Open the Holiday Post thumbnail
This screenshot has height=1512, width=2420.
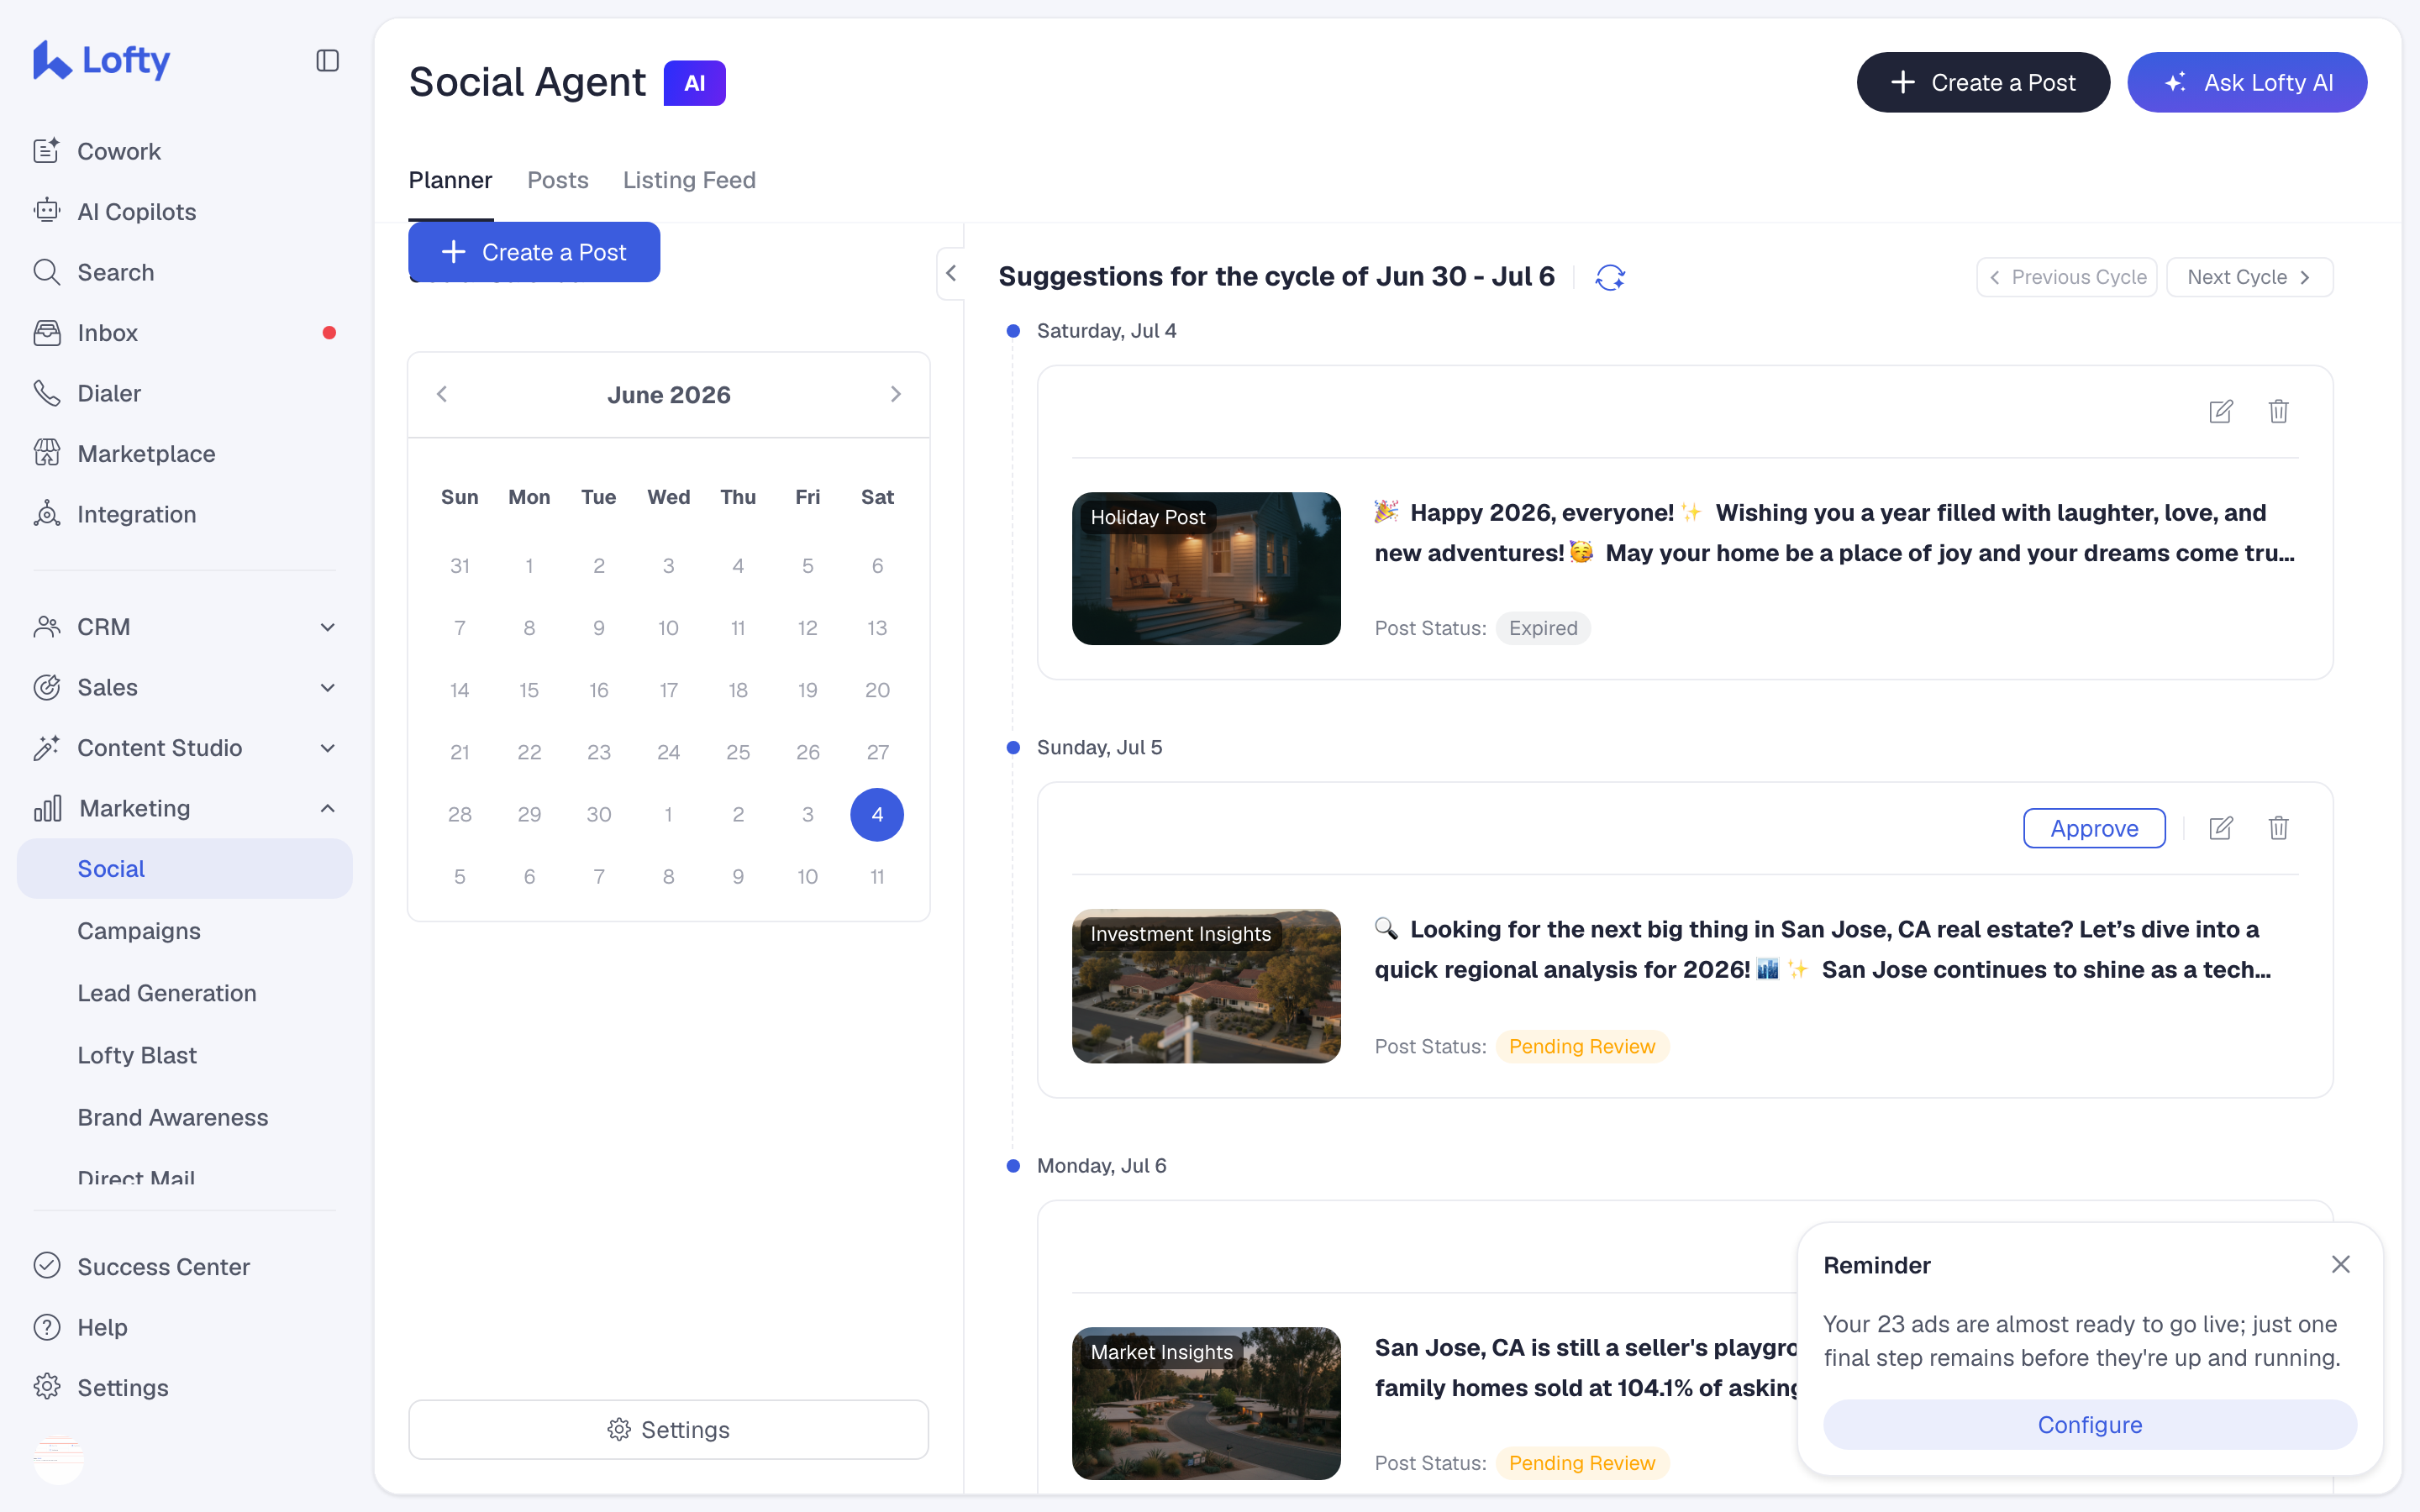1206,568
